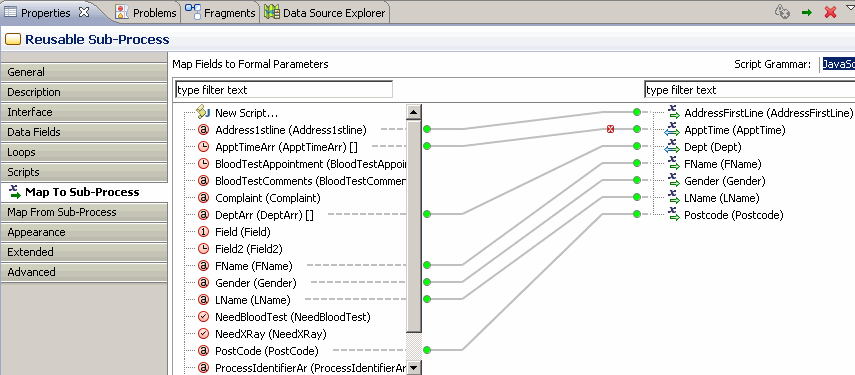Click the green arrow icon in top toolbar
The image size is (855, 375).
click(807, 13)
